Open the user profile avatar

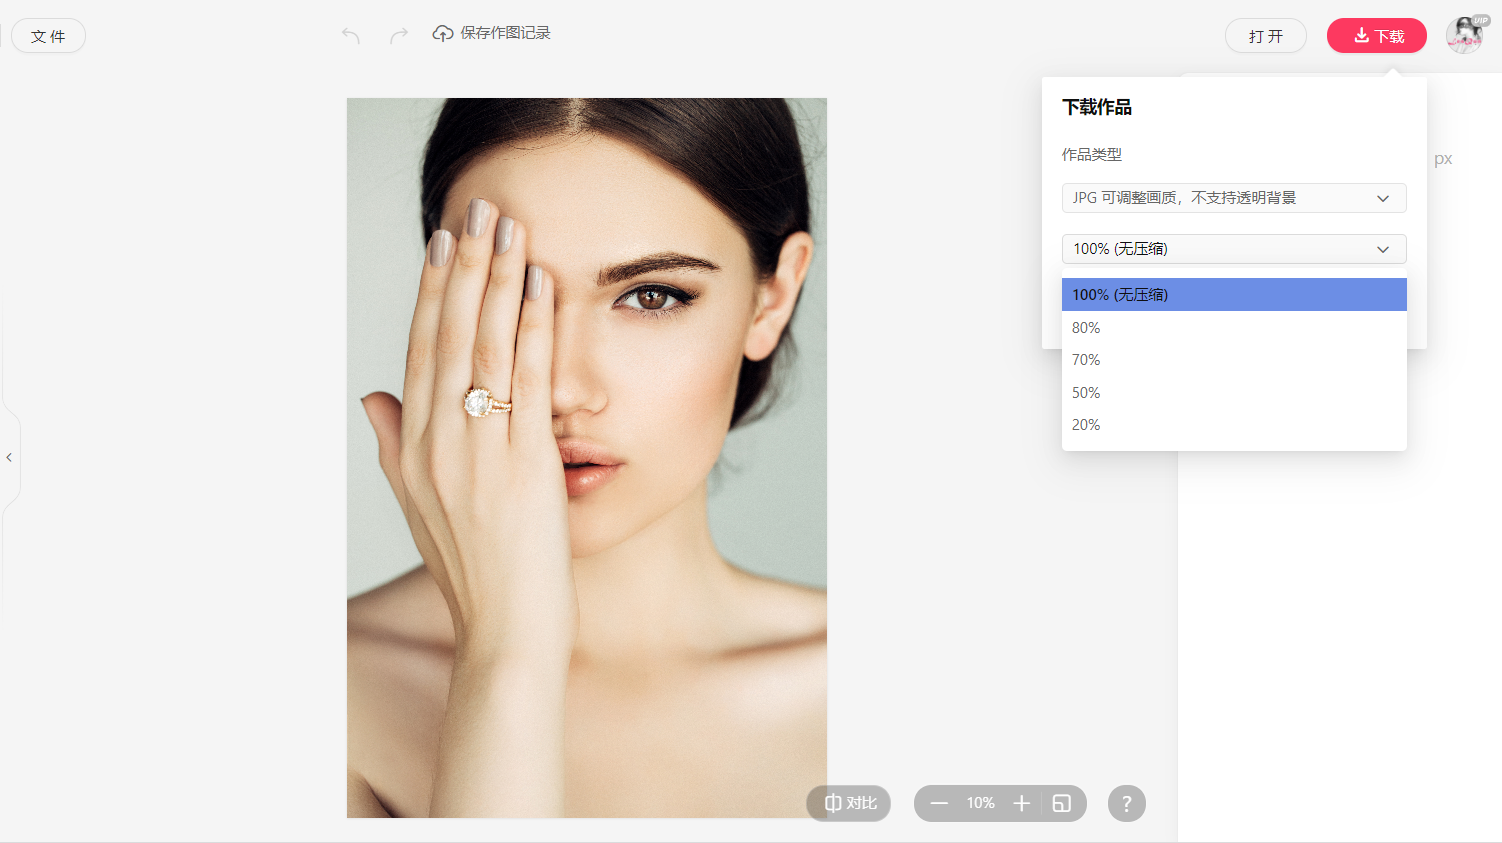[1465, 35]
